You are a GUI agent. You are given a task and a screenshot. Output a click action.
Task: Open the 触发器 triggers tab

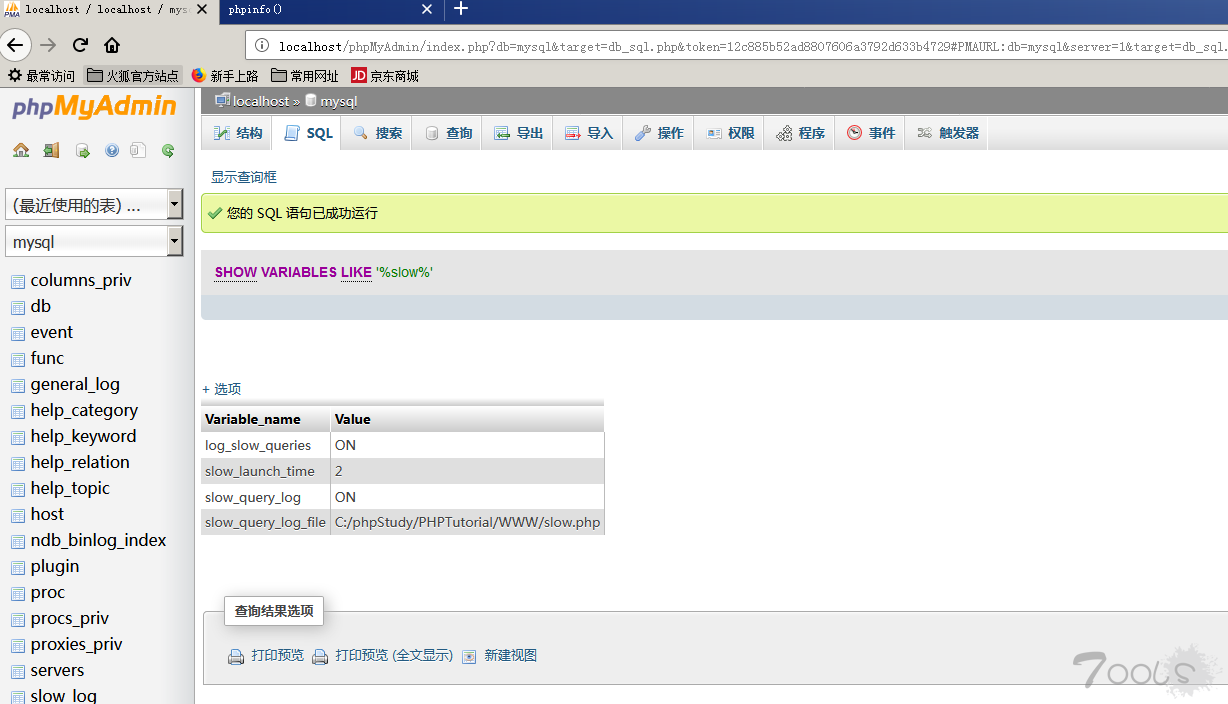(x=946, y=133)
